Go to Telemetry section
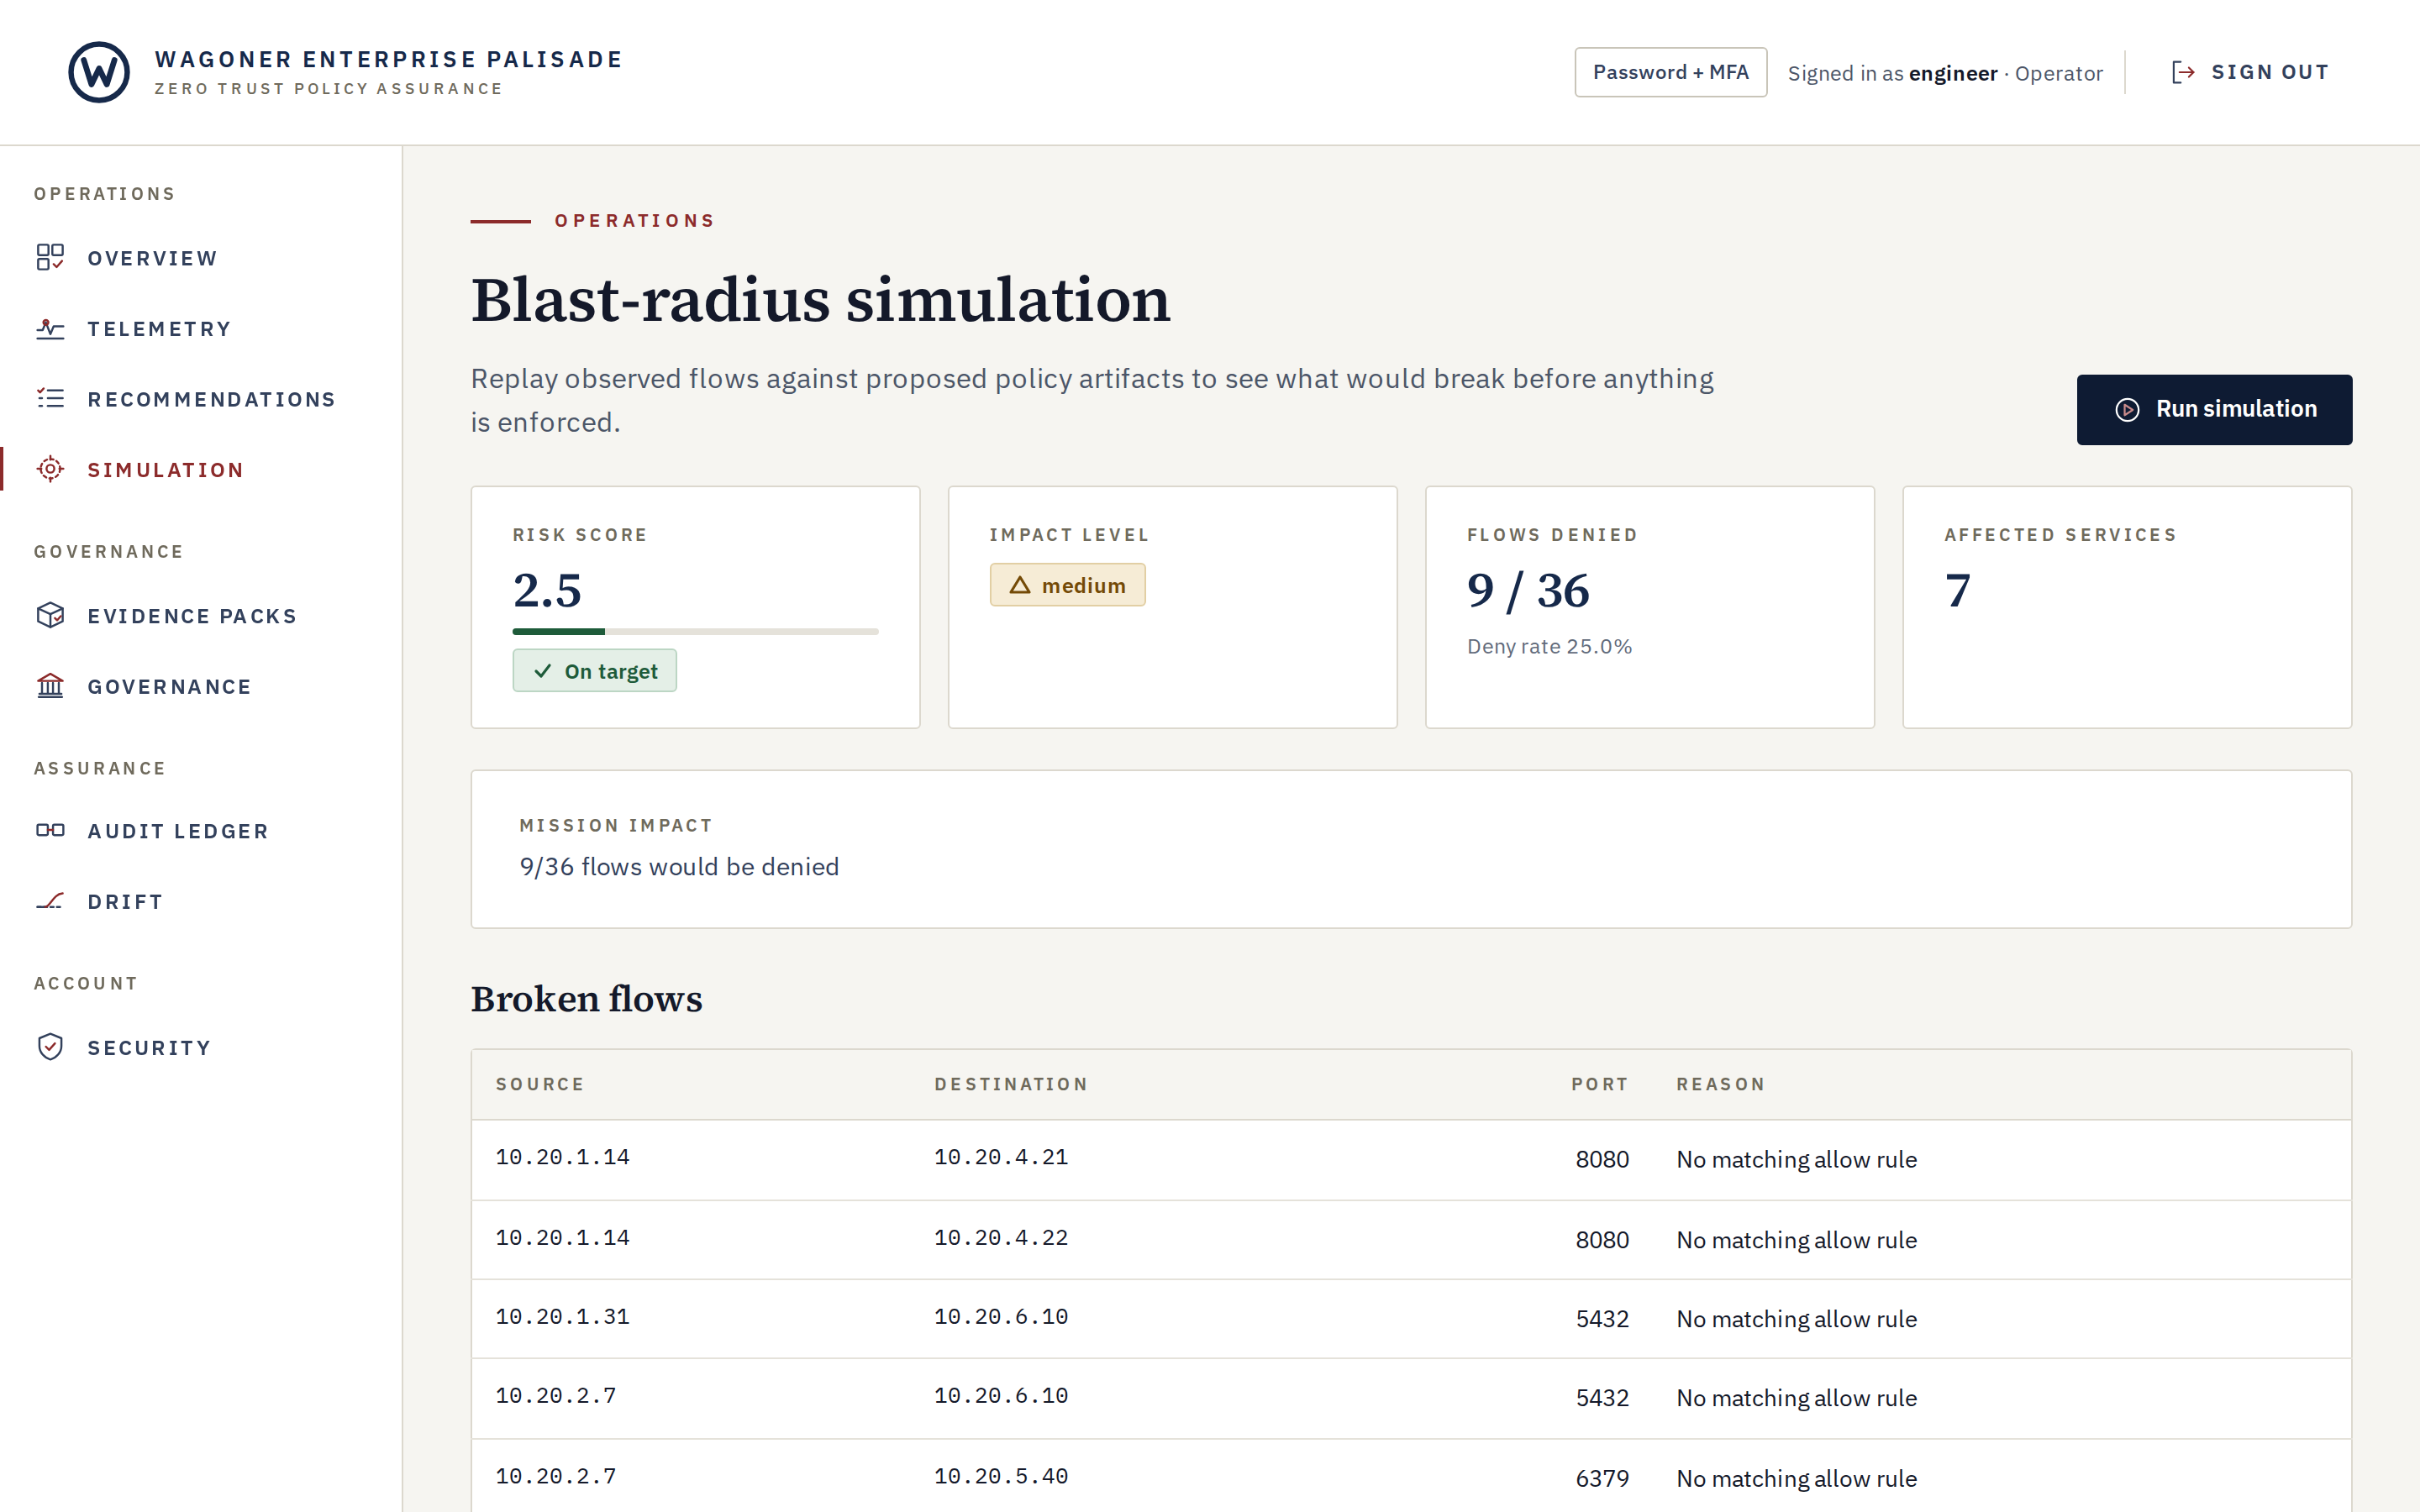The width and height of the screenshot is (2420, 1512). click(200, 329)
